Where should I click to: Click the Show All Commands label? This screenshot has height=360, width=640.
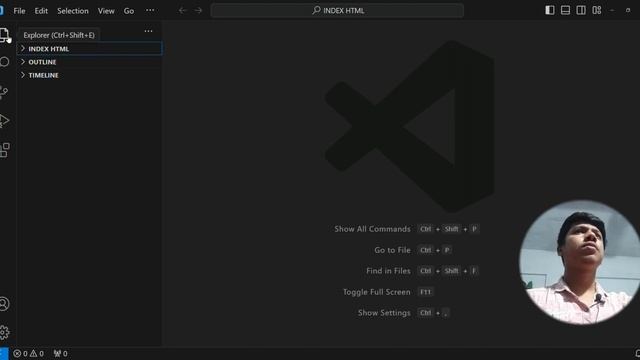pos(372,229)
